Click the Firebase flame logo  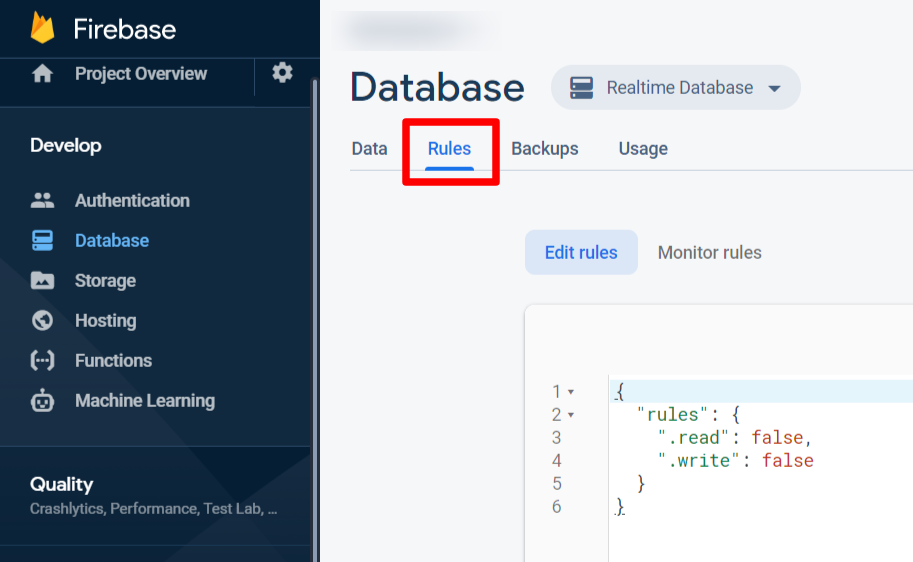43,27
